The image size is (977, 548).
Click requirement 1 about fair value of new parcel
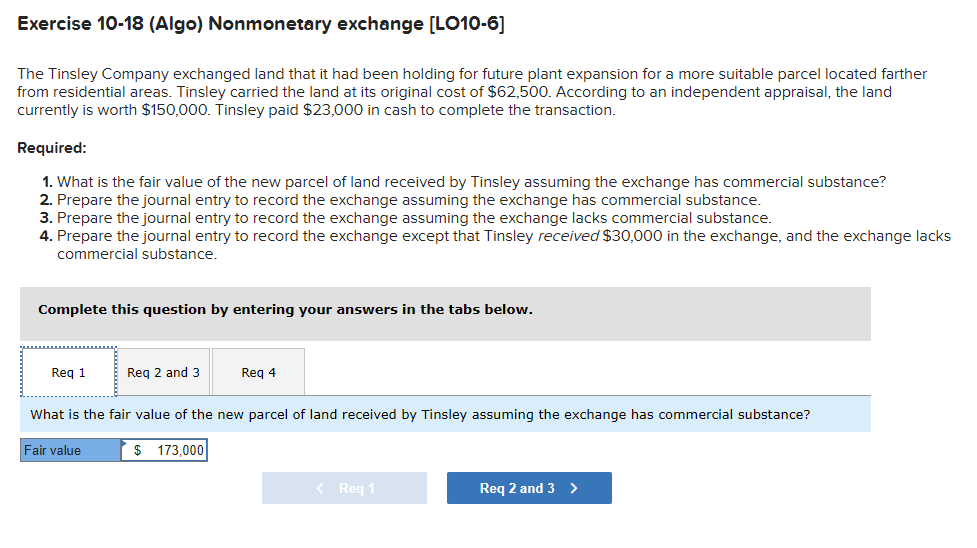coord(470,182)
